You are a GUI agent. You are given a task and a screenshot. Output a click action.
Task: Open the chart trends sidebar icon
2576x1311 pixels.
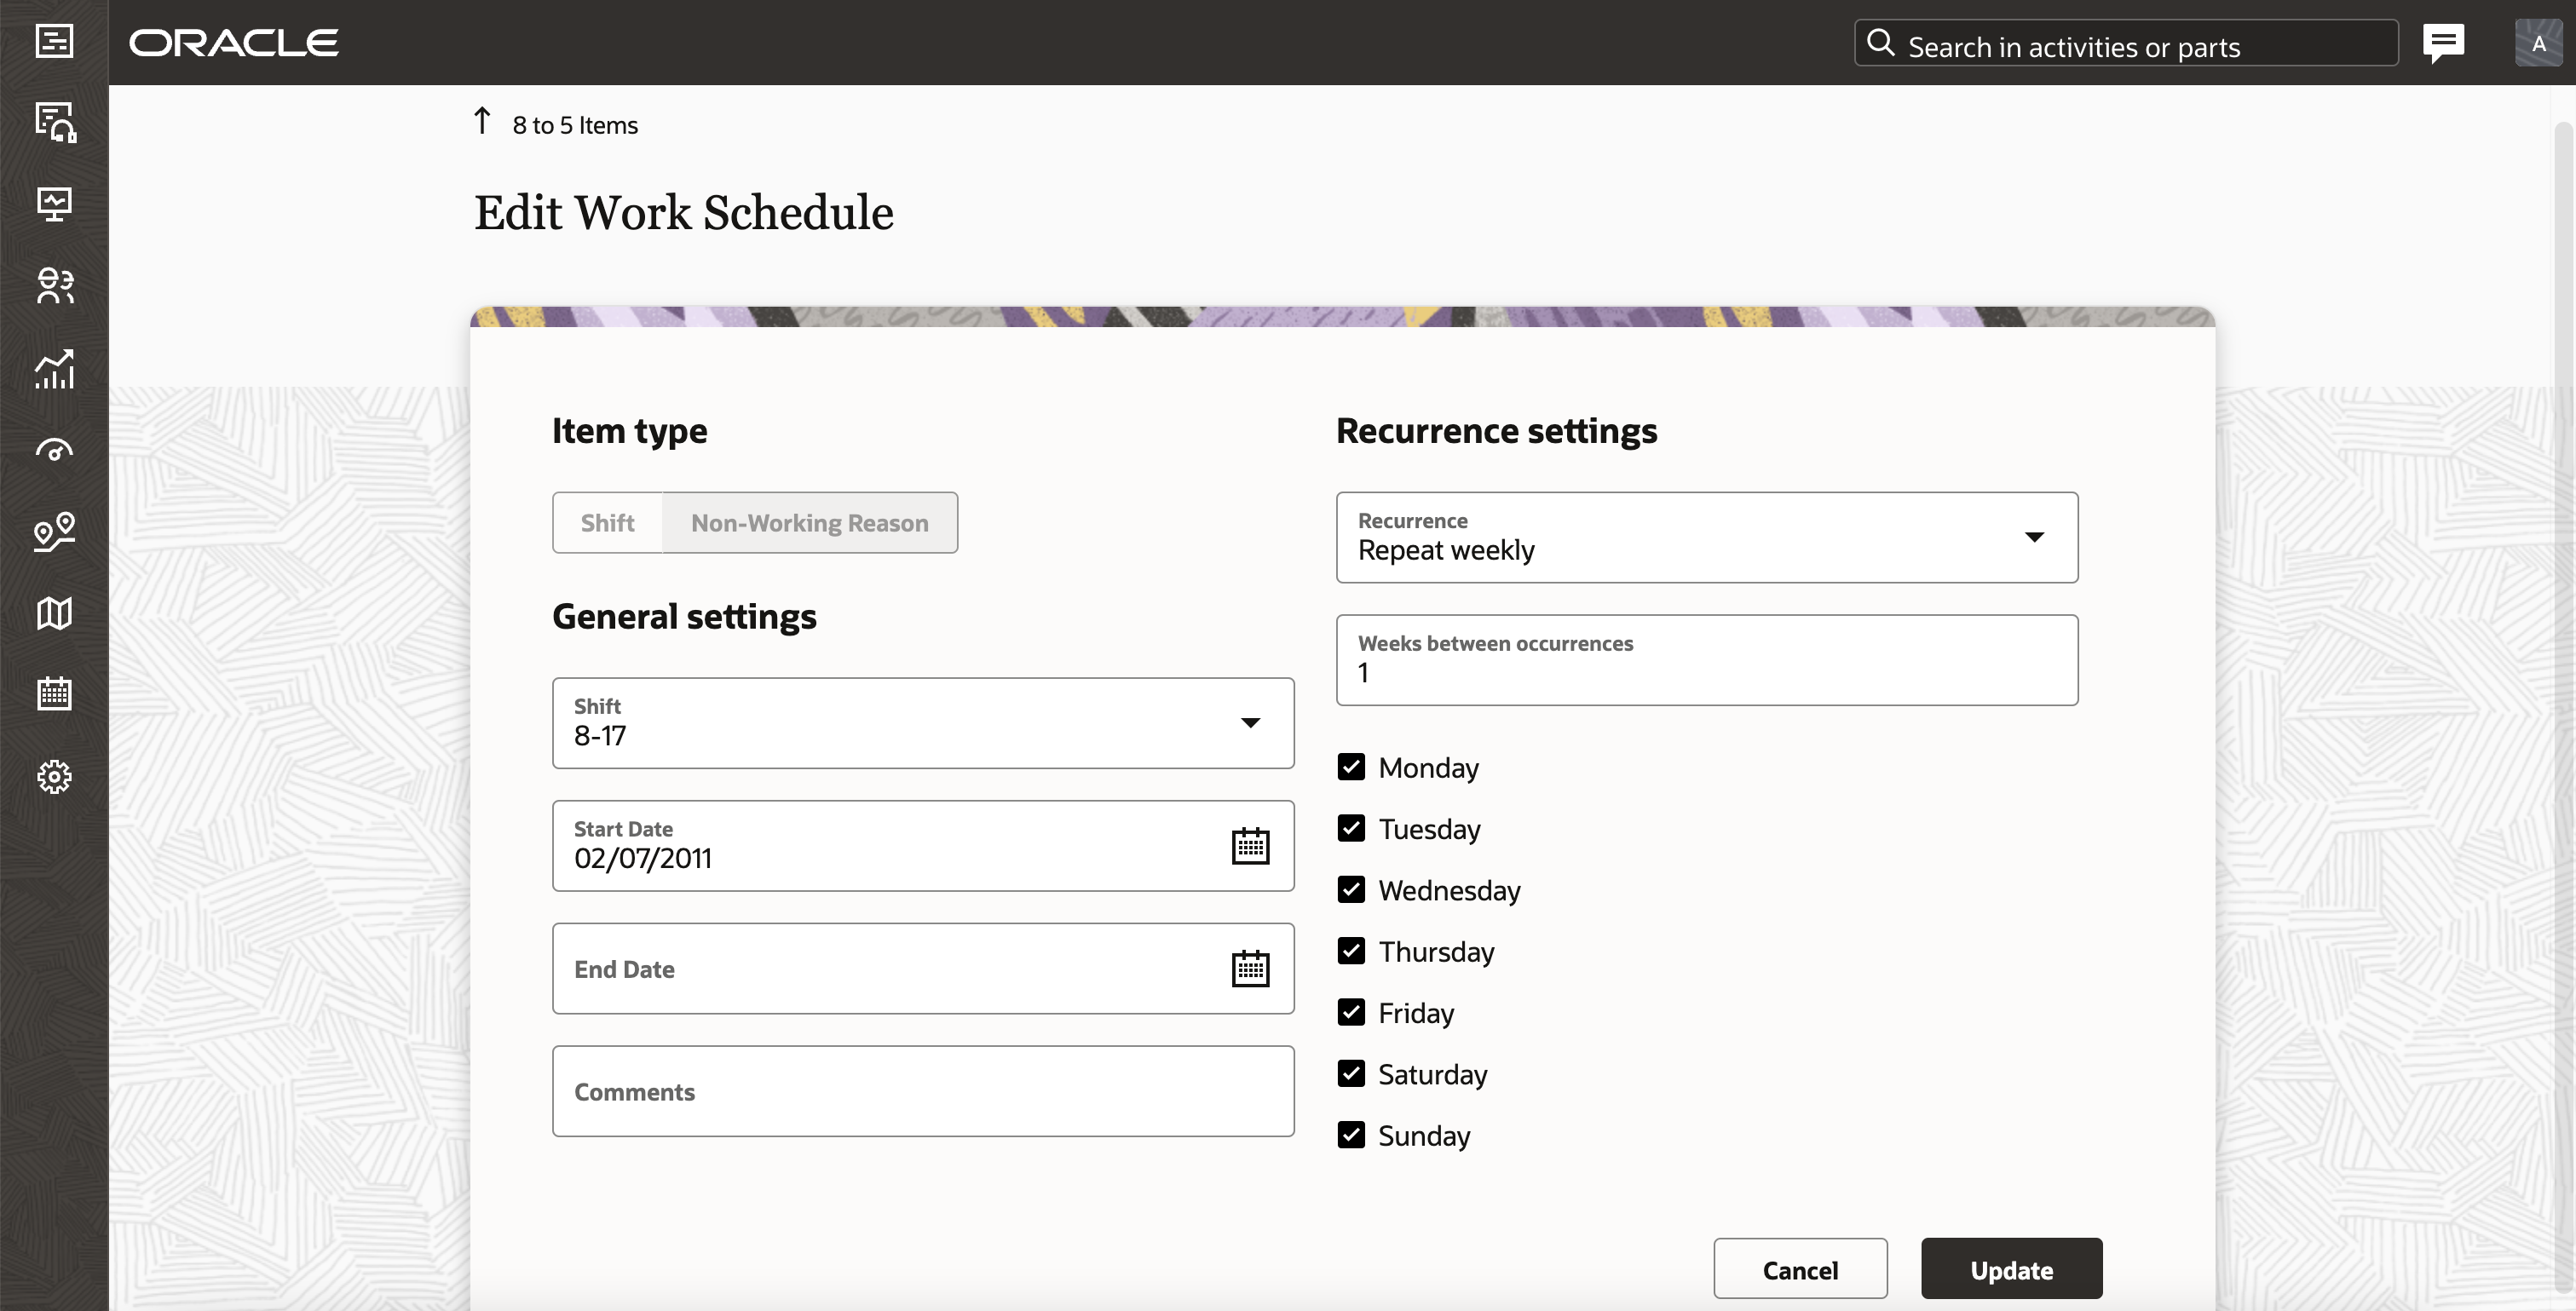point(54,369)
